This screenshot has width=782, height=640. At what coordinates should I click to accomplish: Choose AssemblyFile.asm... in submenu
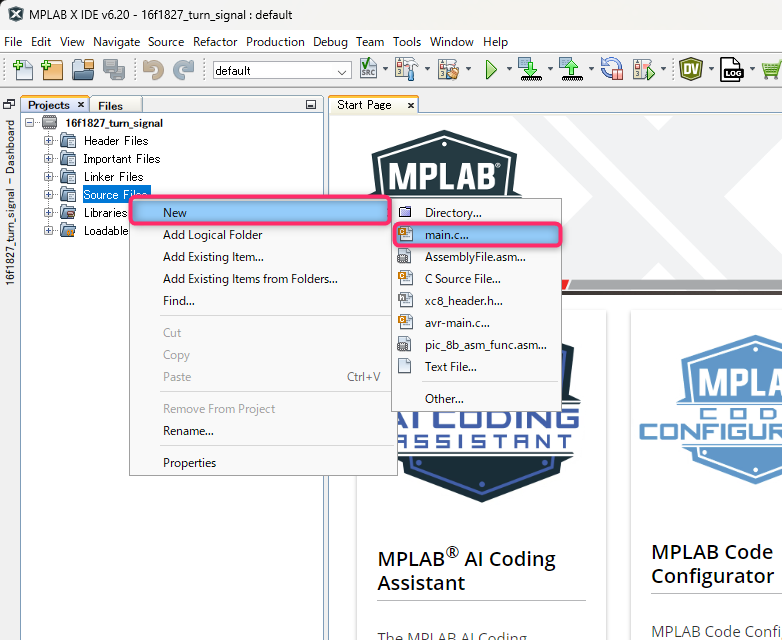[477, 257]
